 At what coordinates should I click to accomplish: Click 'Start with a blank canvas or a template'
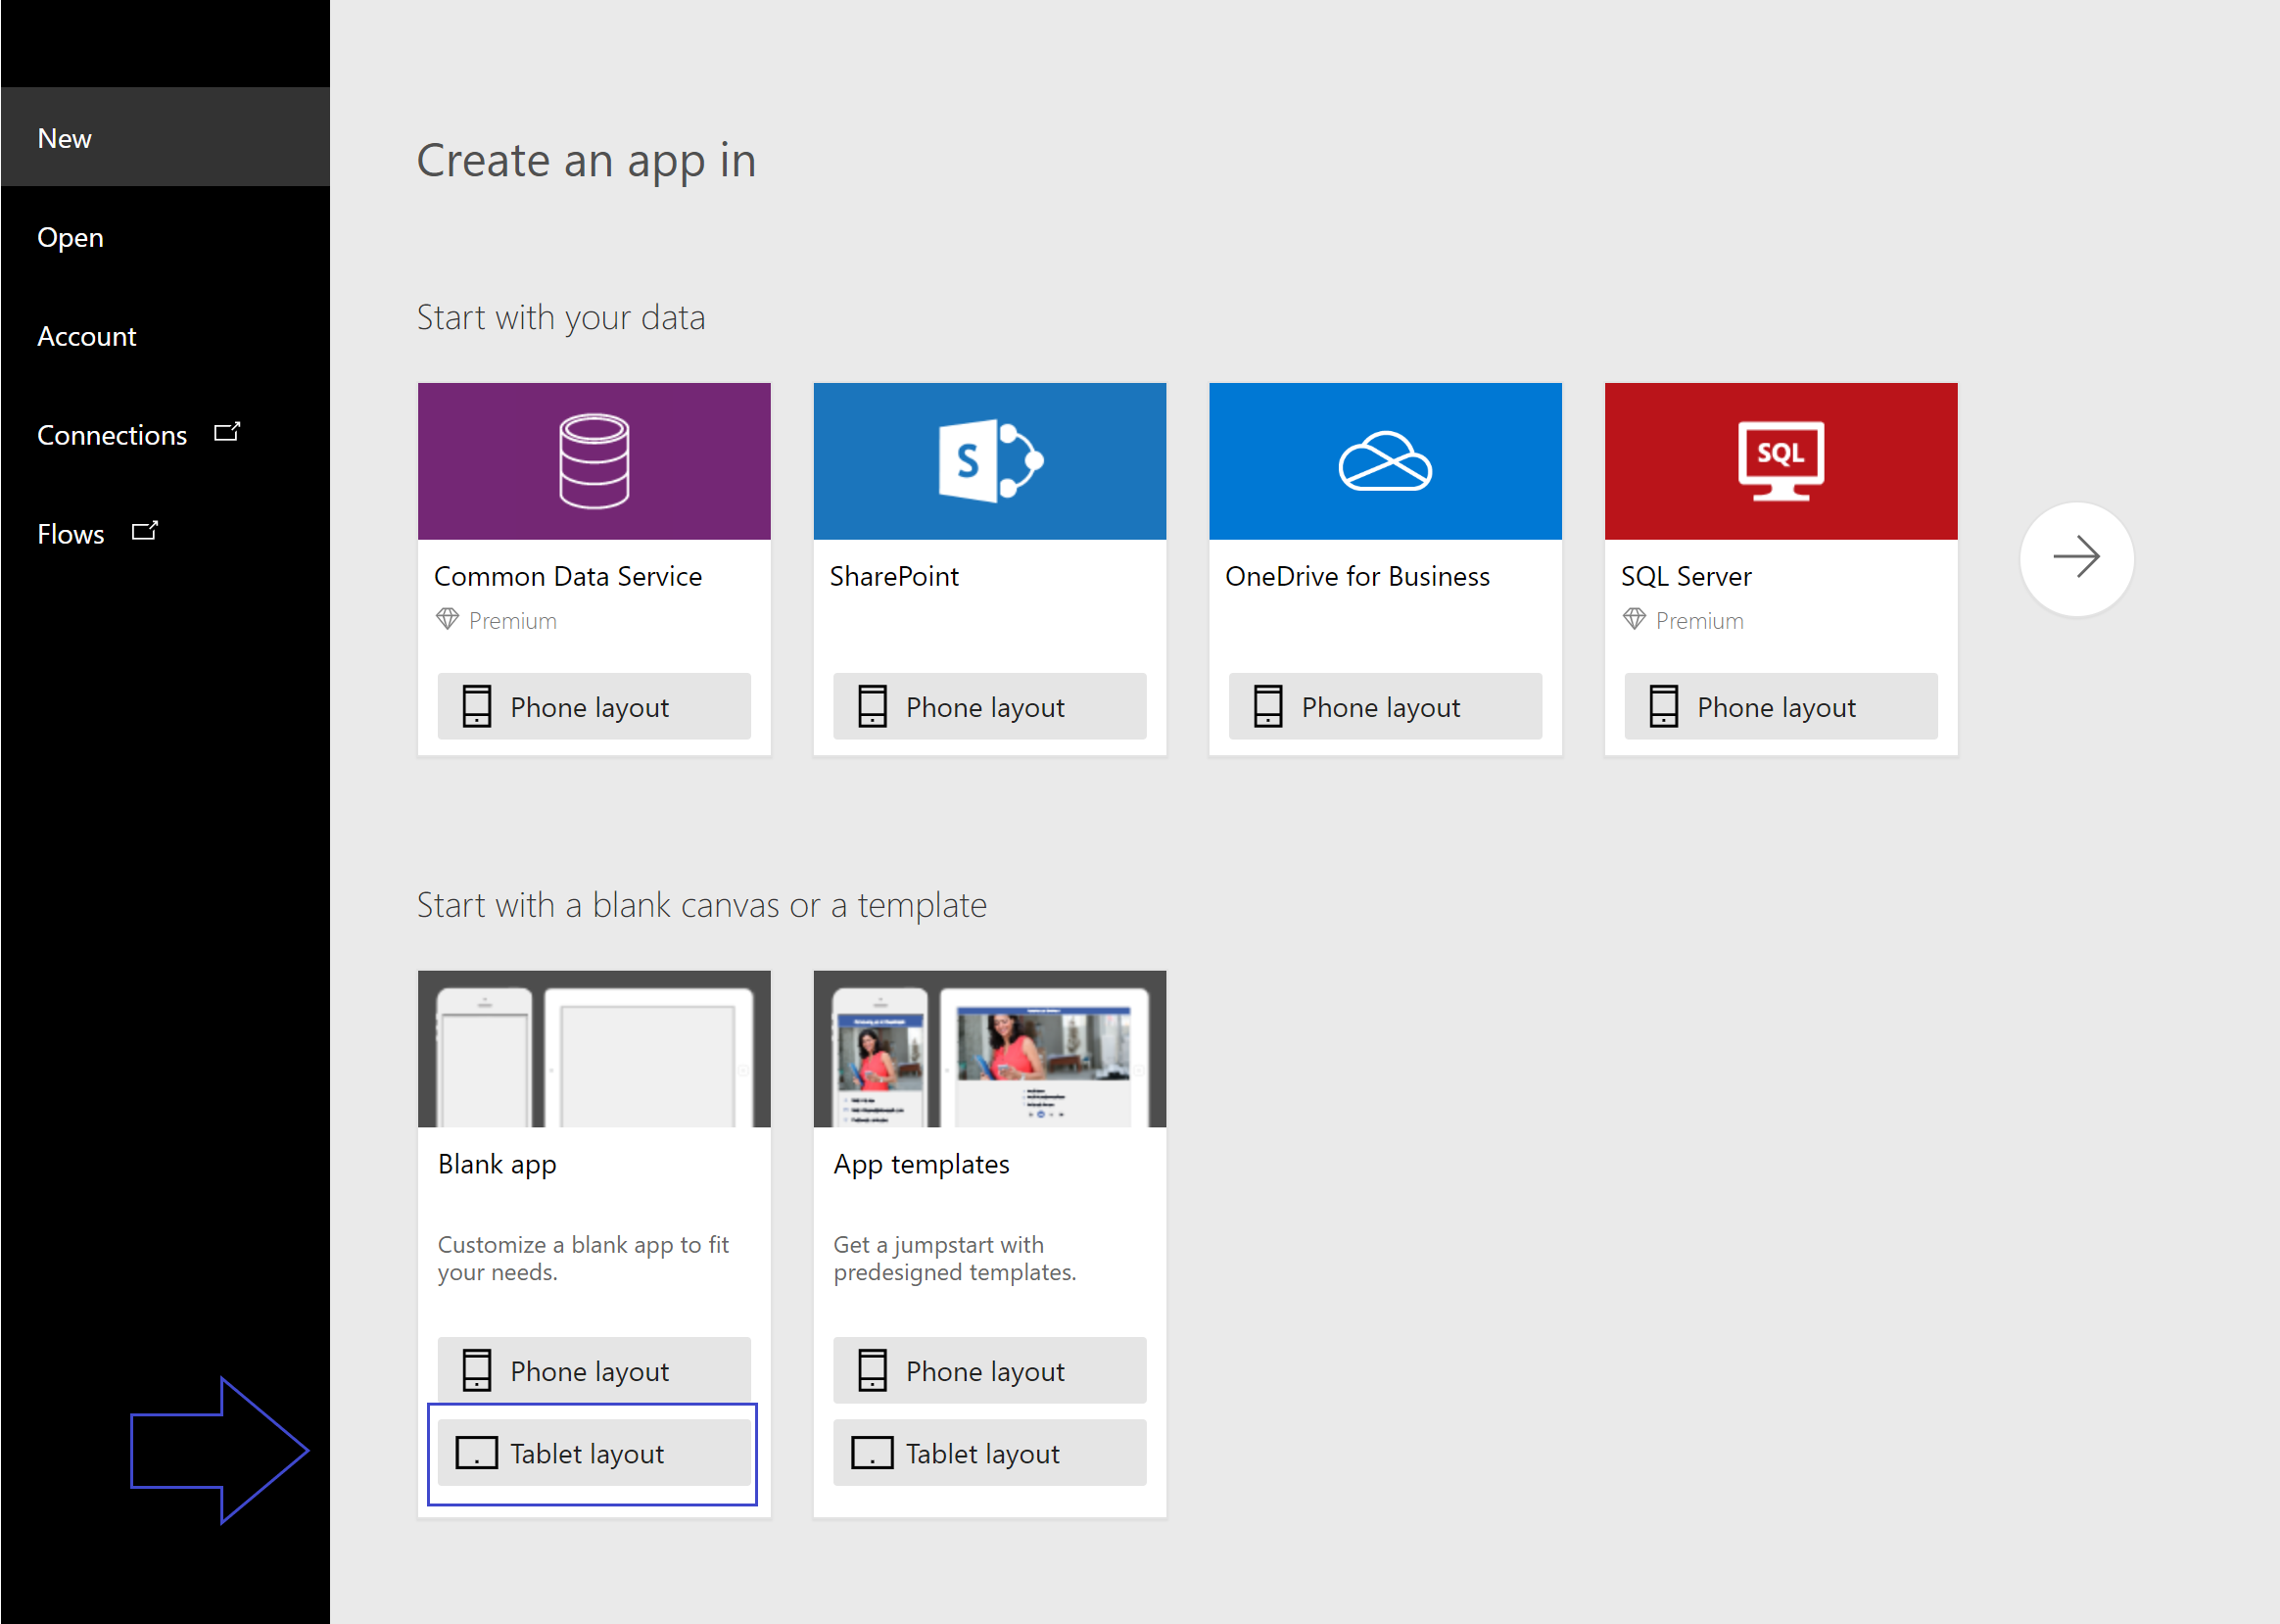[702, 905]
